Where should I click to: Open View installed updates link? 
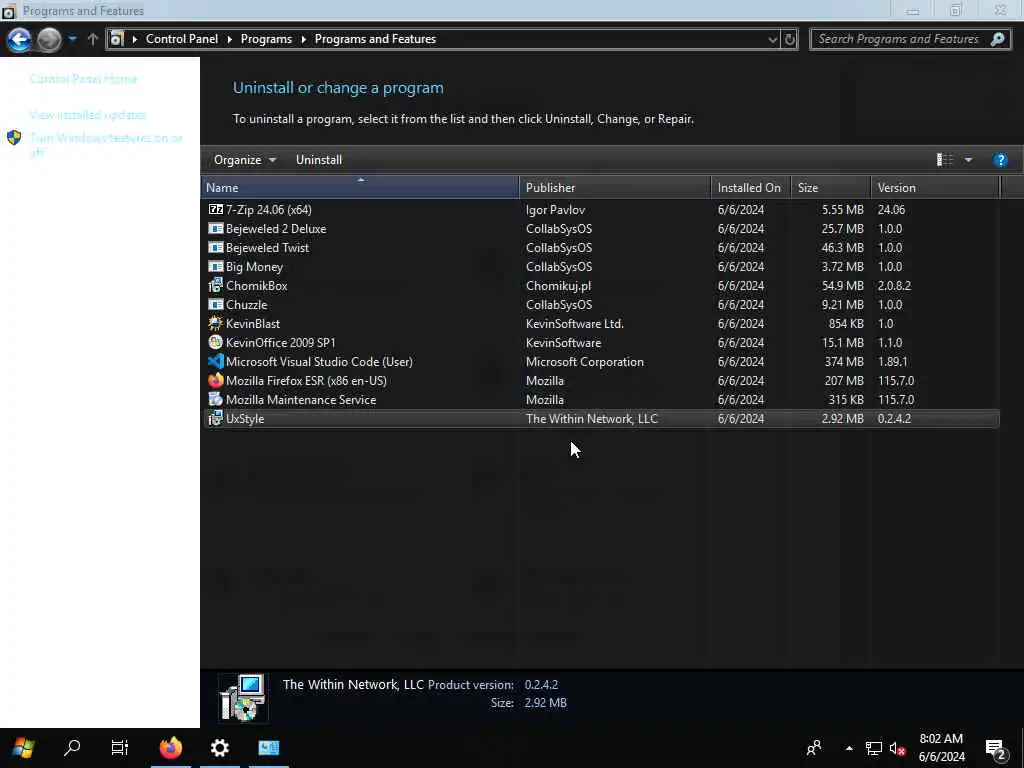(88, 115)
